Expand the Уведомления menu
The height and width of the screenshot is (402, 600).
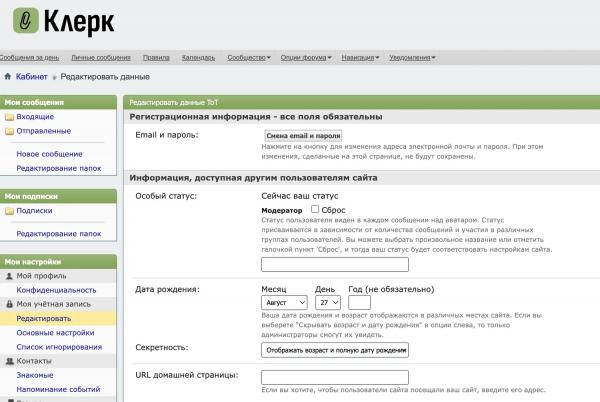[x=412, y=57]
